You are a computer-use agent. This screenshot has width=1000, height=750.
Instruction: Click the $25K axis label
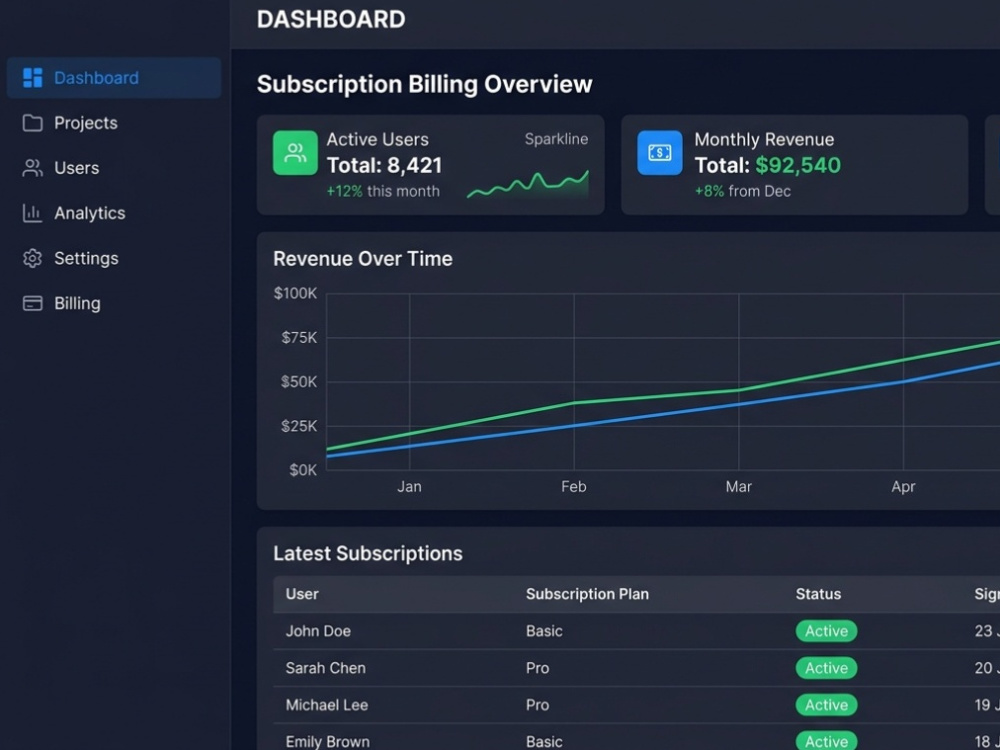pos(299,426)
